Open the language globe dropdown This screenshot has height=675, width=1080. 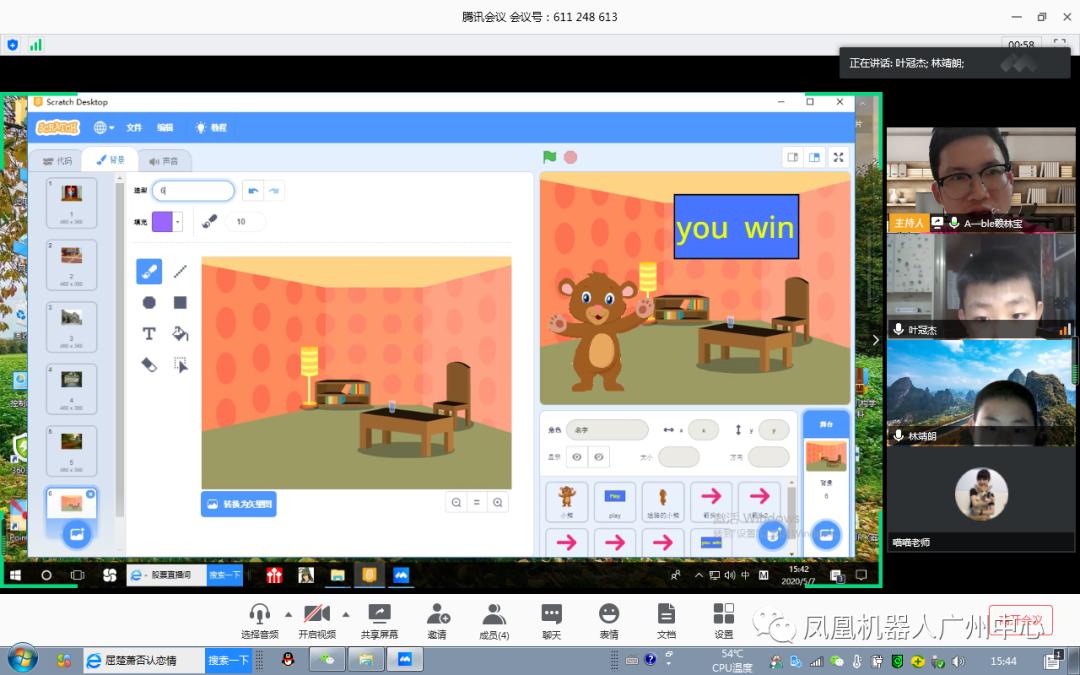coord(103,127)
